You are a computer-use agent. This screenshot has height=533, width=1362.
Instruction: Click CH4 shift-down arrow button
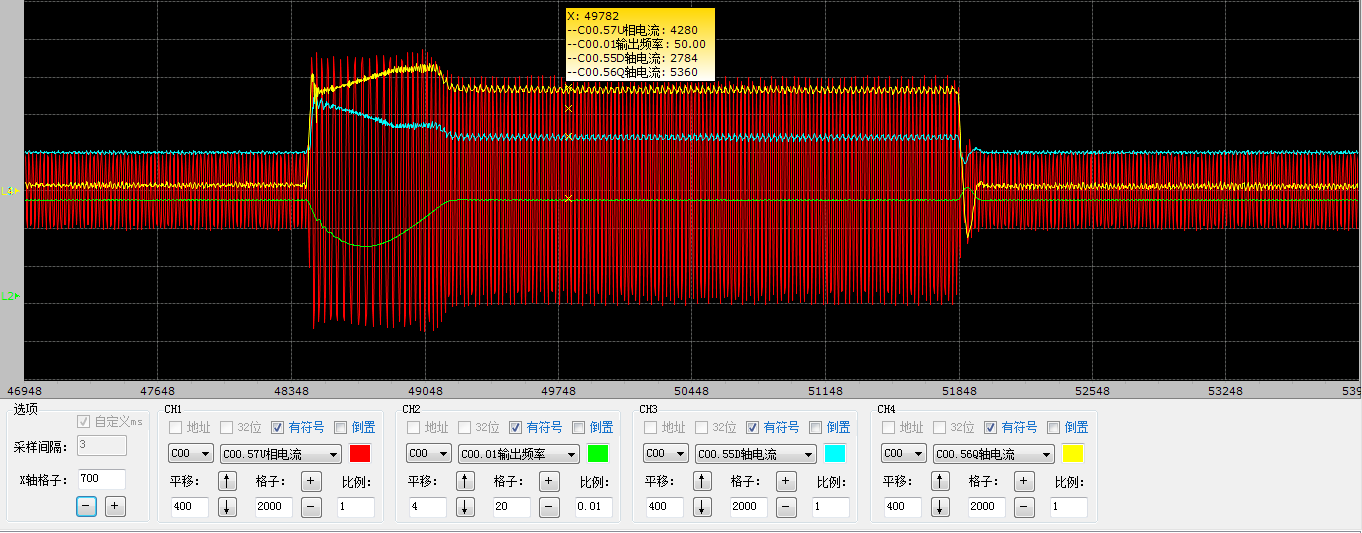click(941, 506)
